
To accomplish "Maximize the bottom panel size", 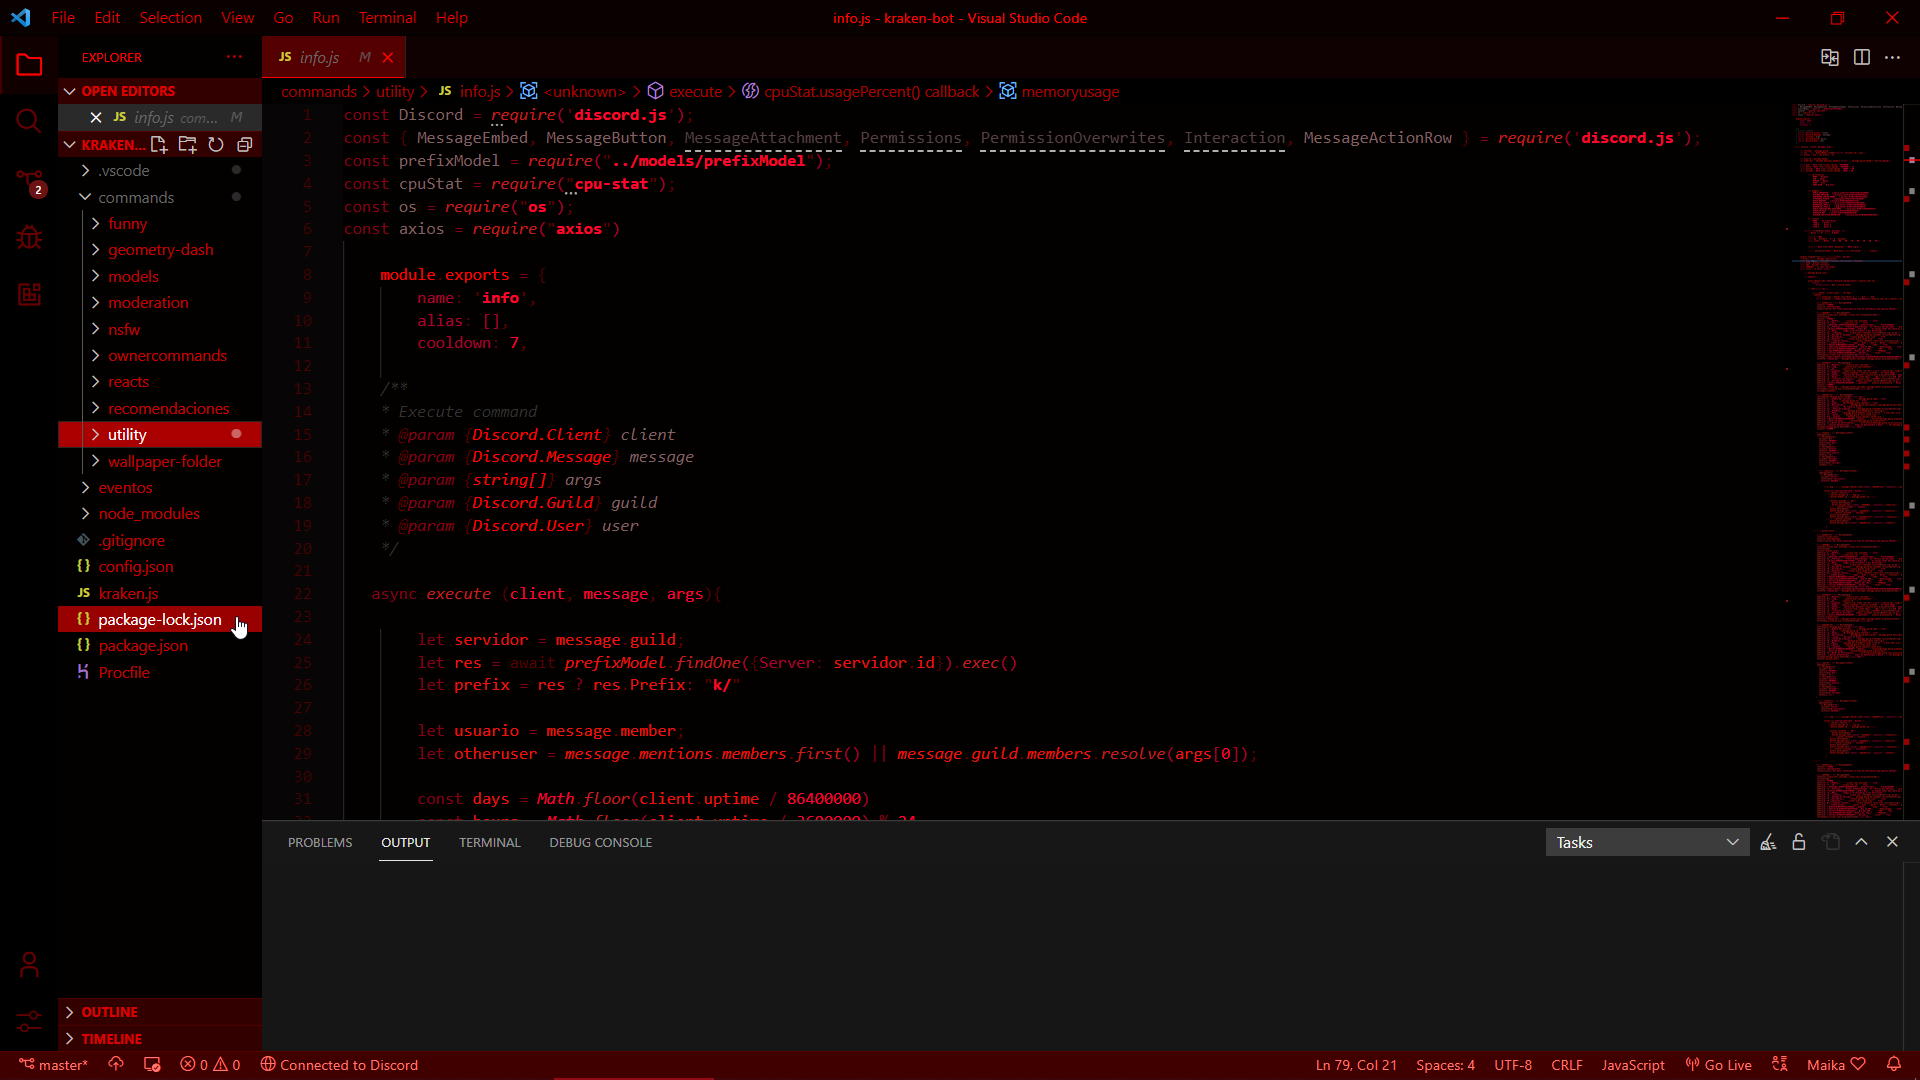I will pos(1861,843).
